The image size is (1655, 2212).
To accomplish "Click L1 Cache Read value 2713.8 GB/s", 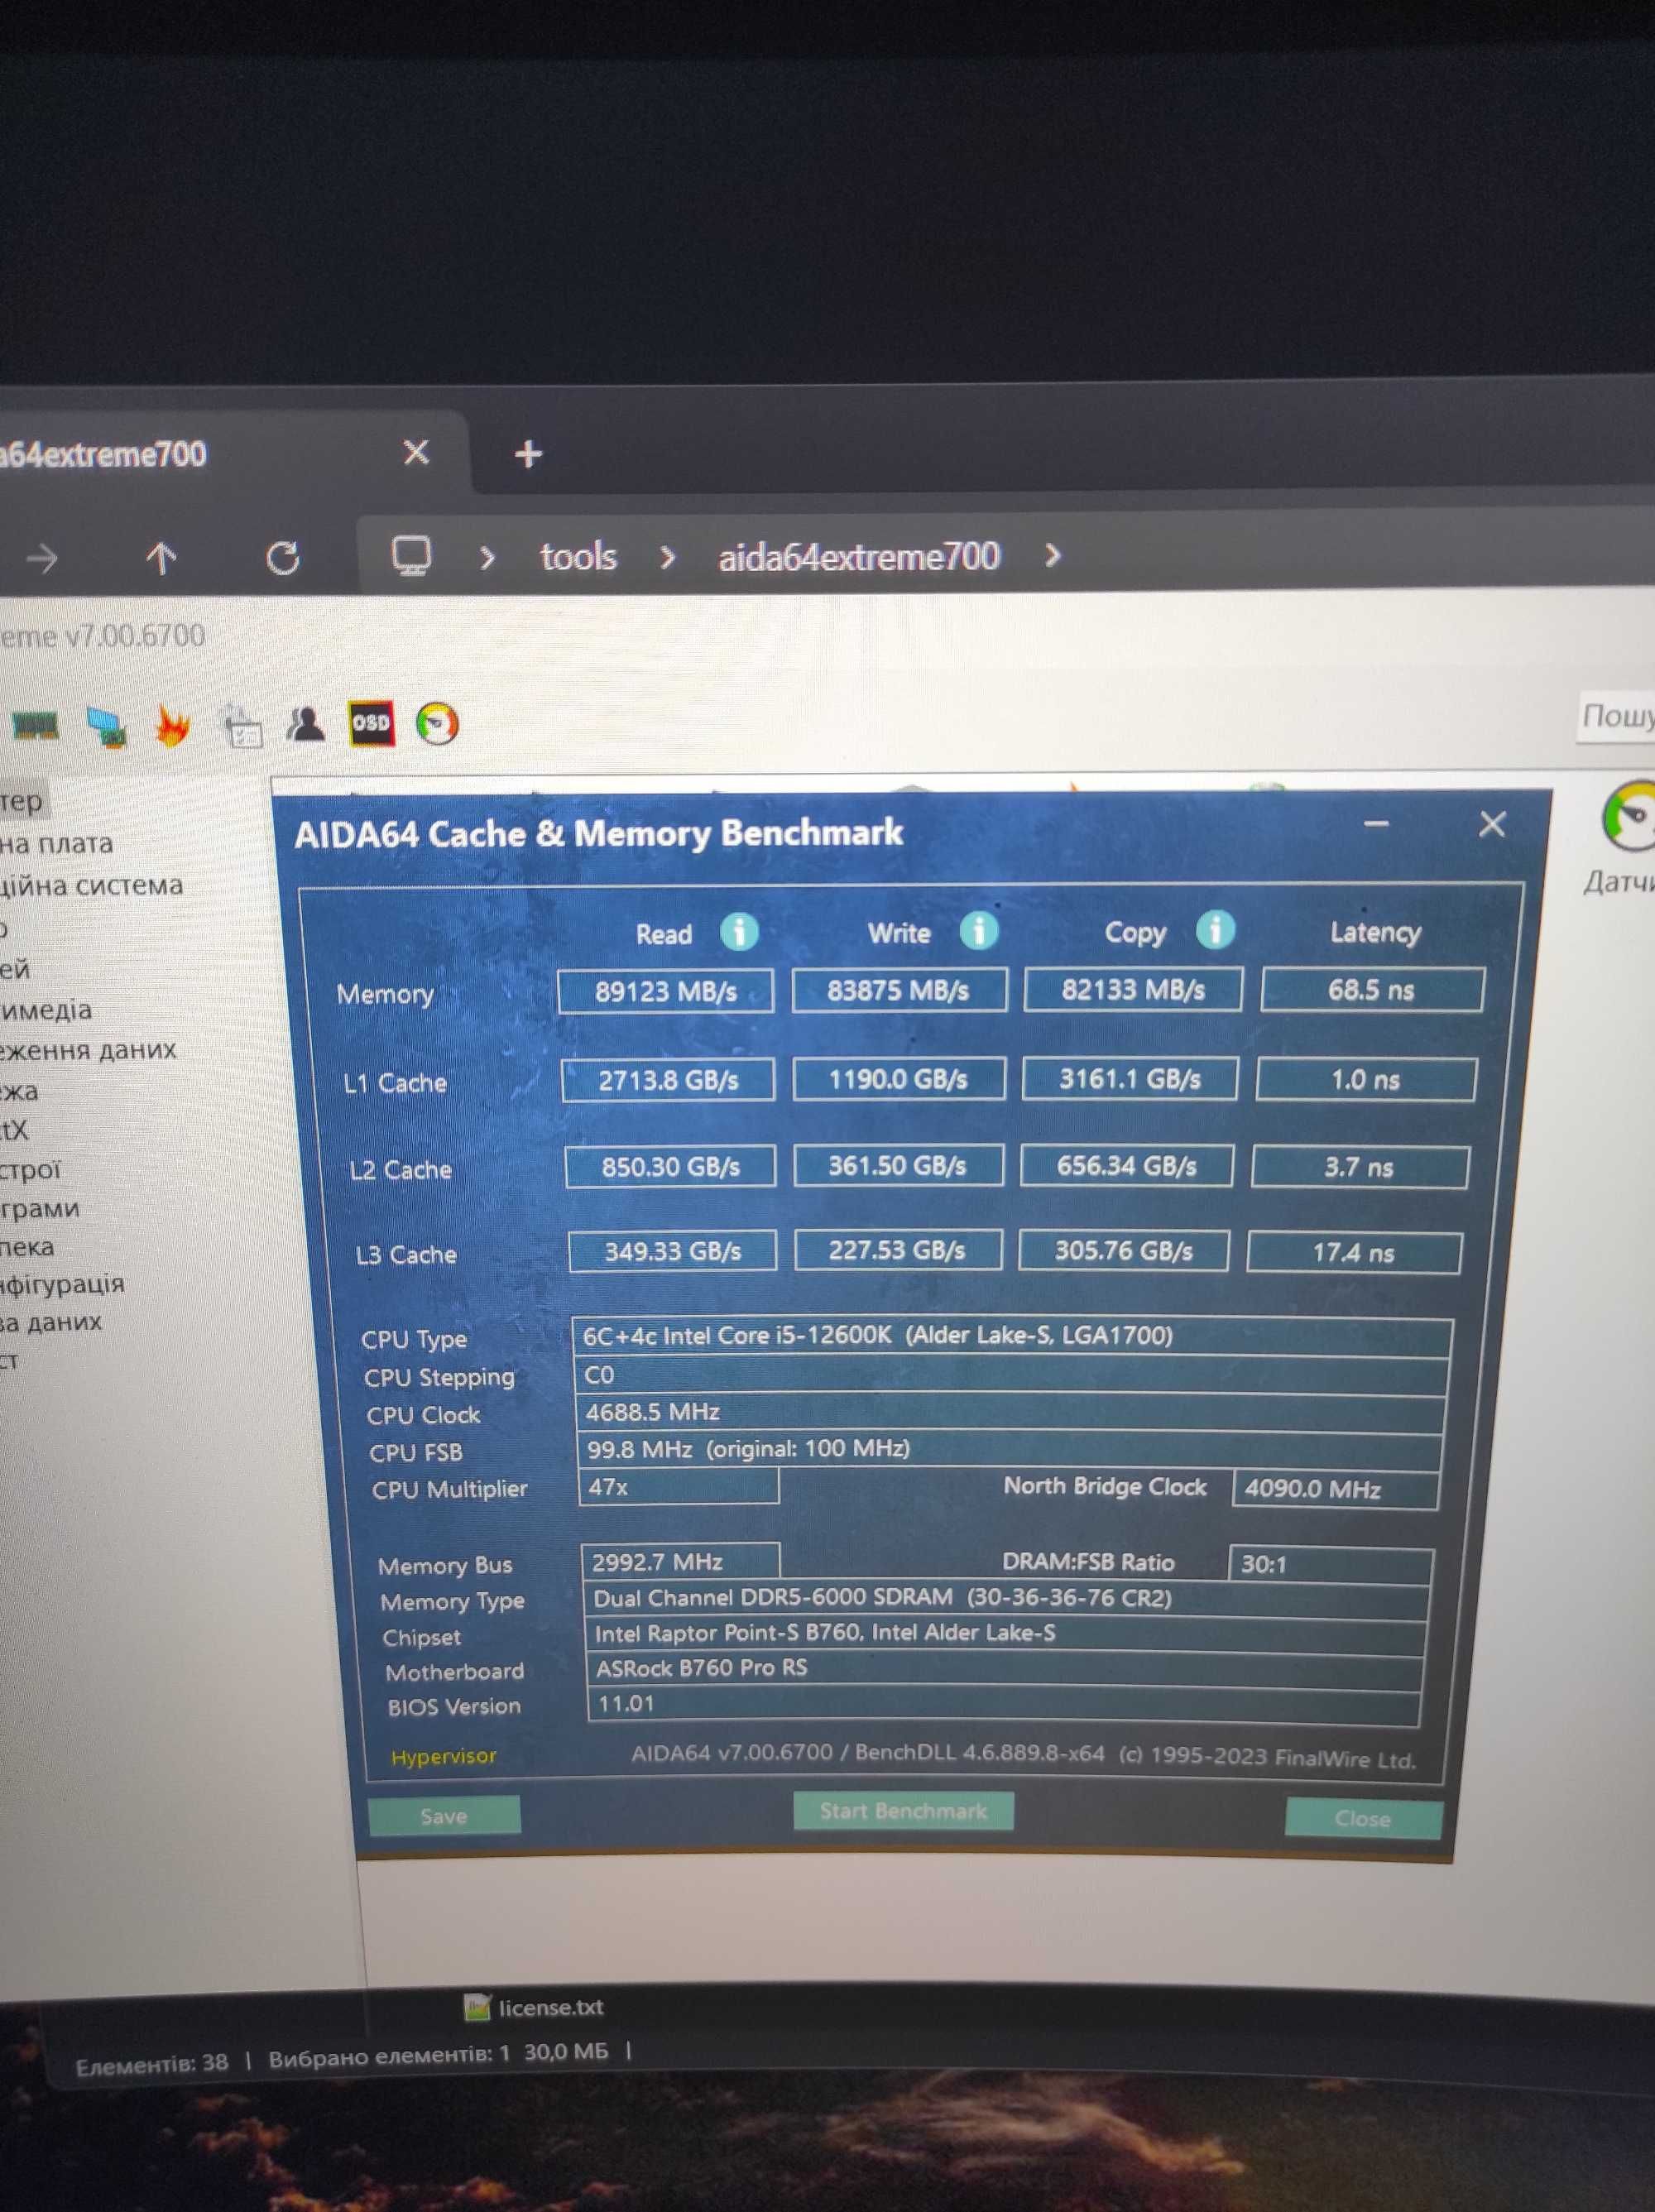I will click(x=668, y=1080).
